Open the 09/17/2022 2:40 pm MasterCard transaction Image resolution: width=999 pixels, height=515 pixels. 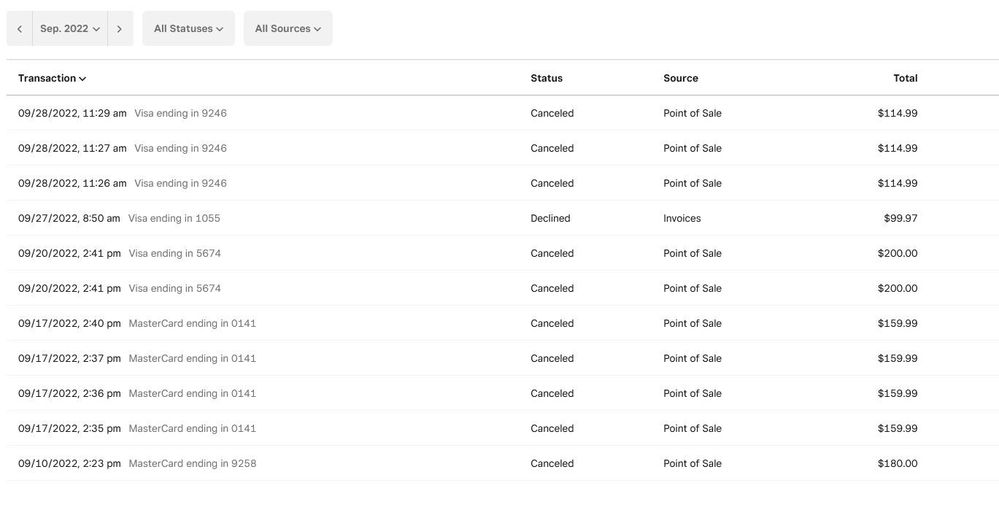point(69,323)
